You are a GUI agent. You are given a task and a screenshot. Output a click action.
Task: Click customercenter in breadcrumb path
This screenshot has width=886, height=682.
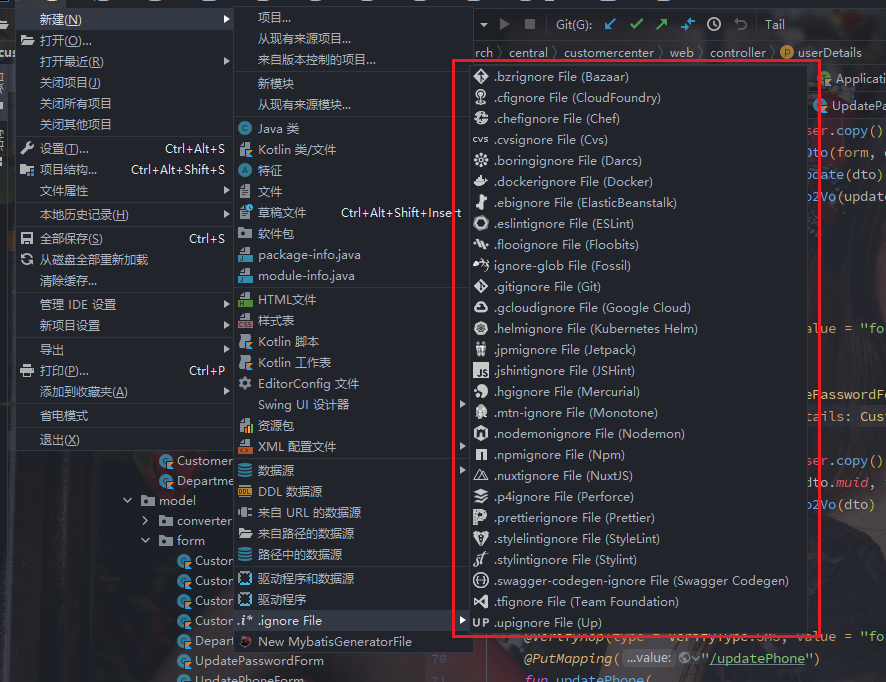point(609,53)
